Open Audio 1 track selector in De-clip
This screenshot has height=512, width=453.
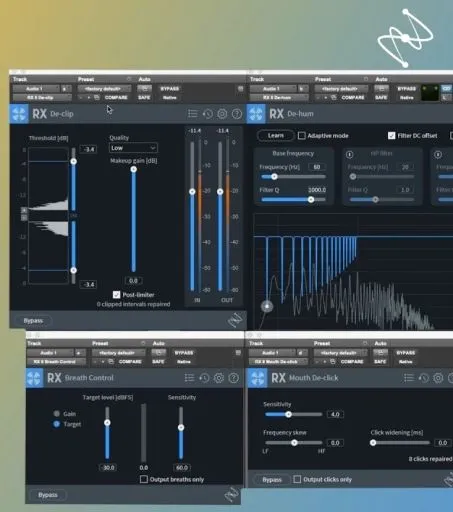(37, 89)
